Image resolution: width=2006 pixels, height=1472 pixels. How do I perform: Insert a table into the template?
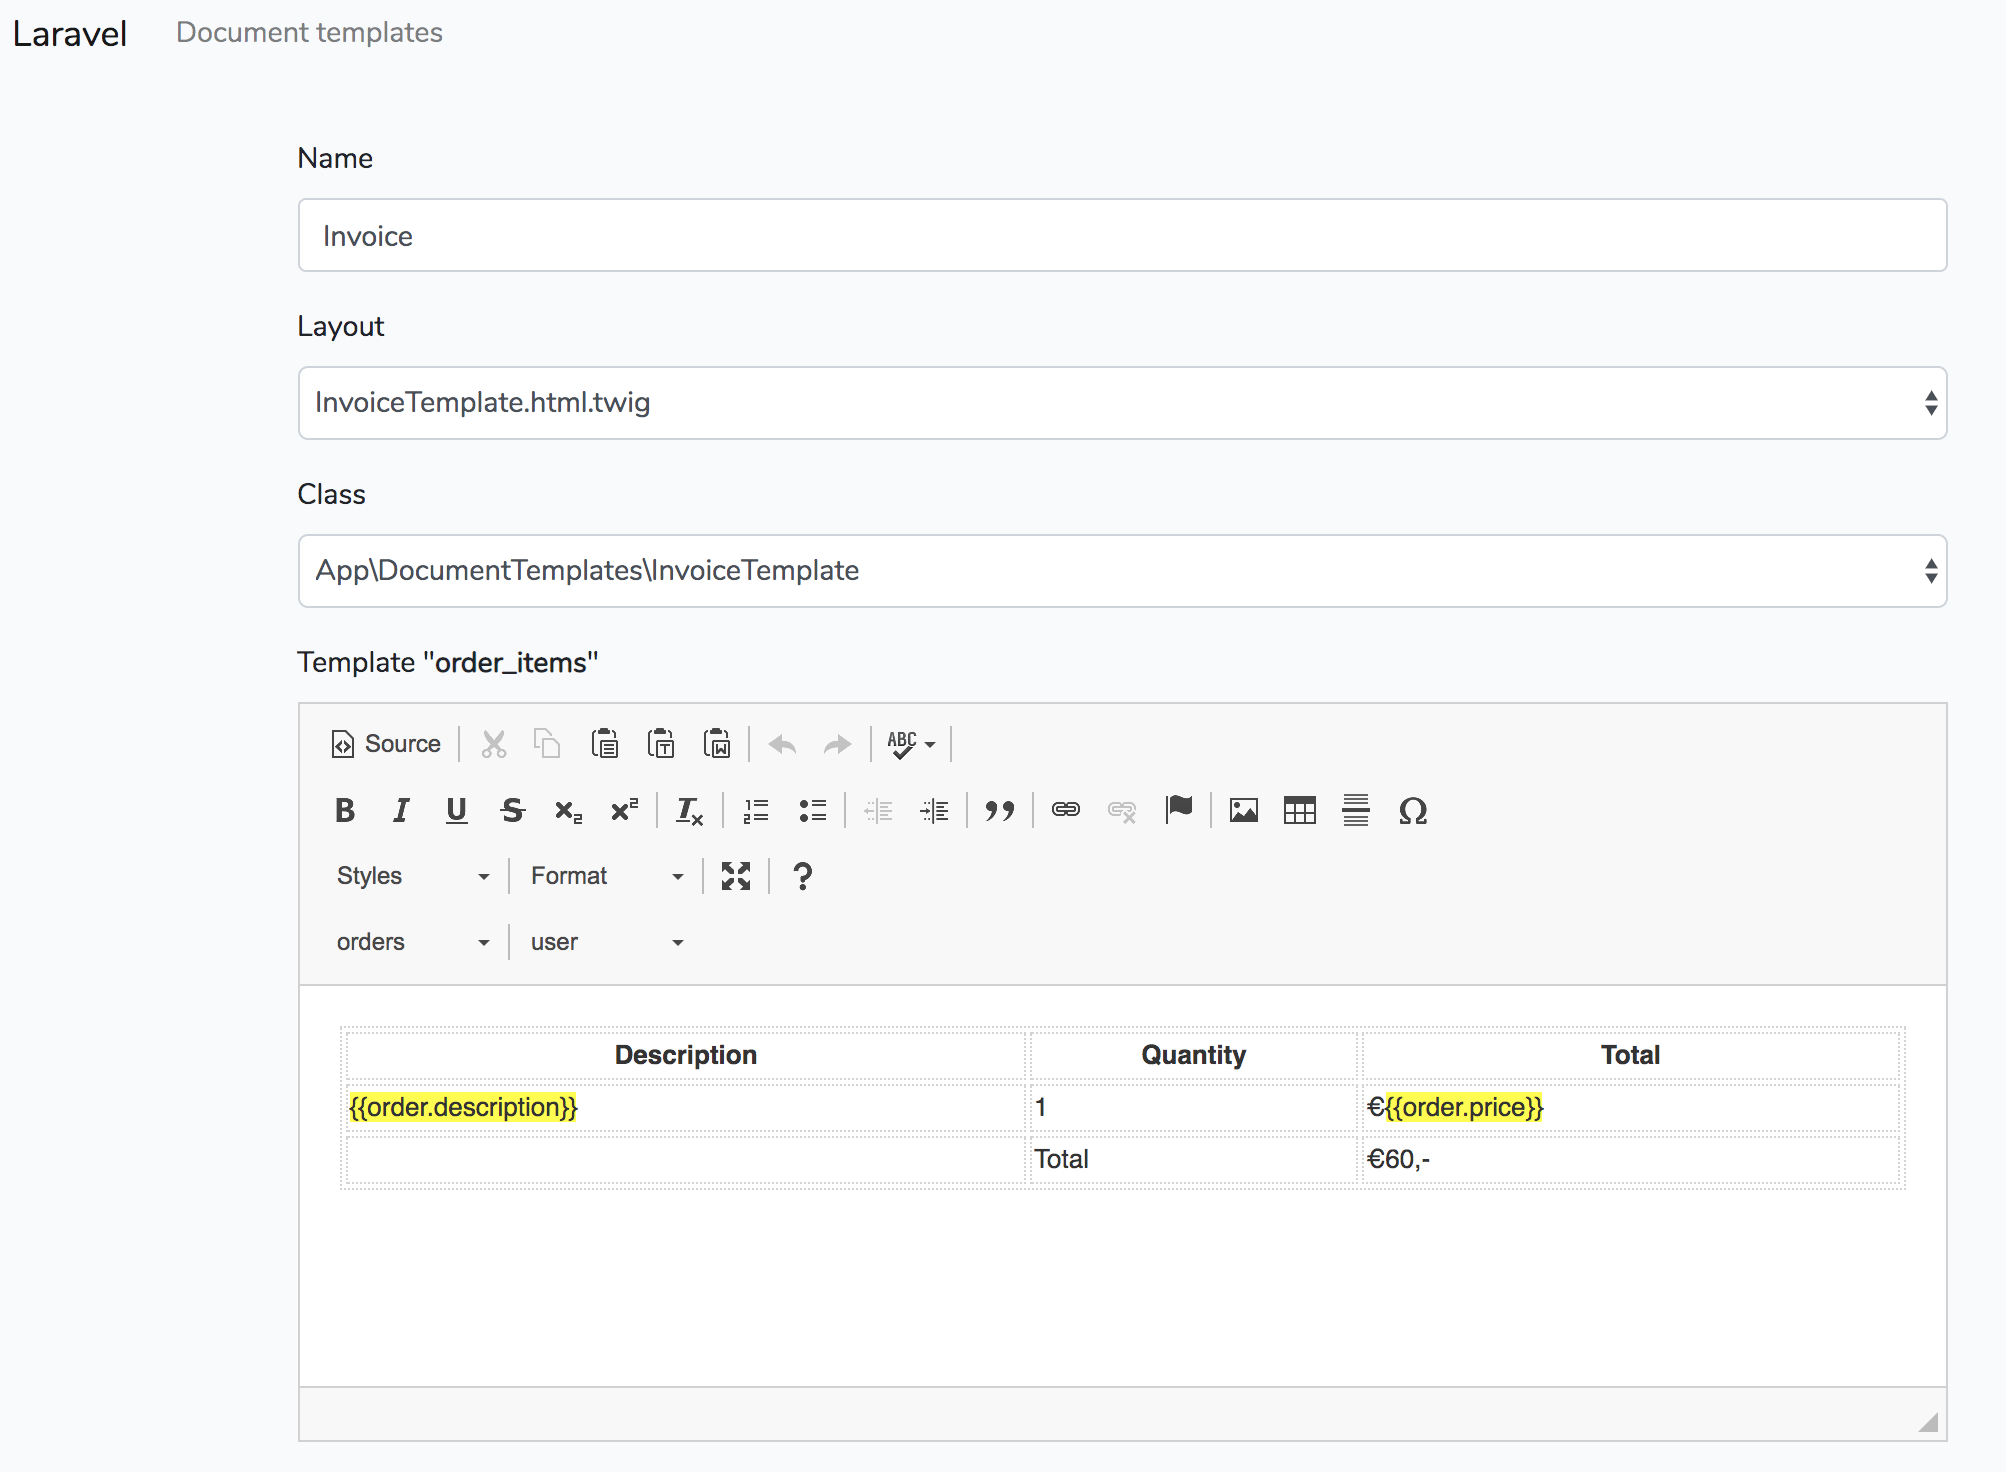click(1298, 810)
